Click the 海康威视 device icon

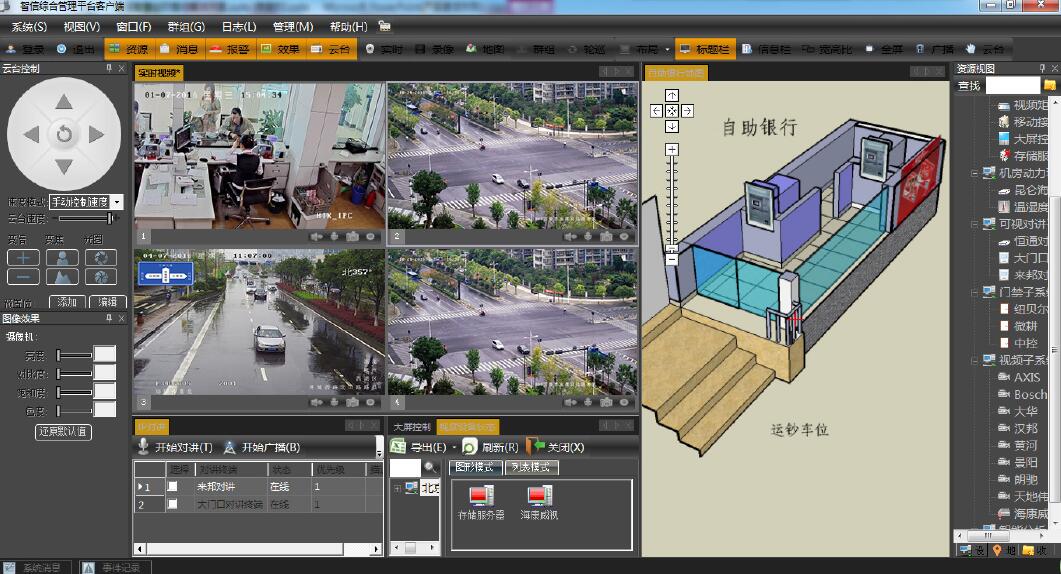point(540,497)
